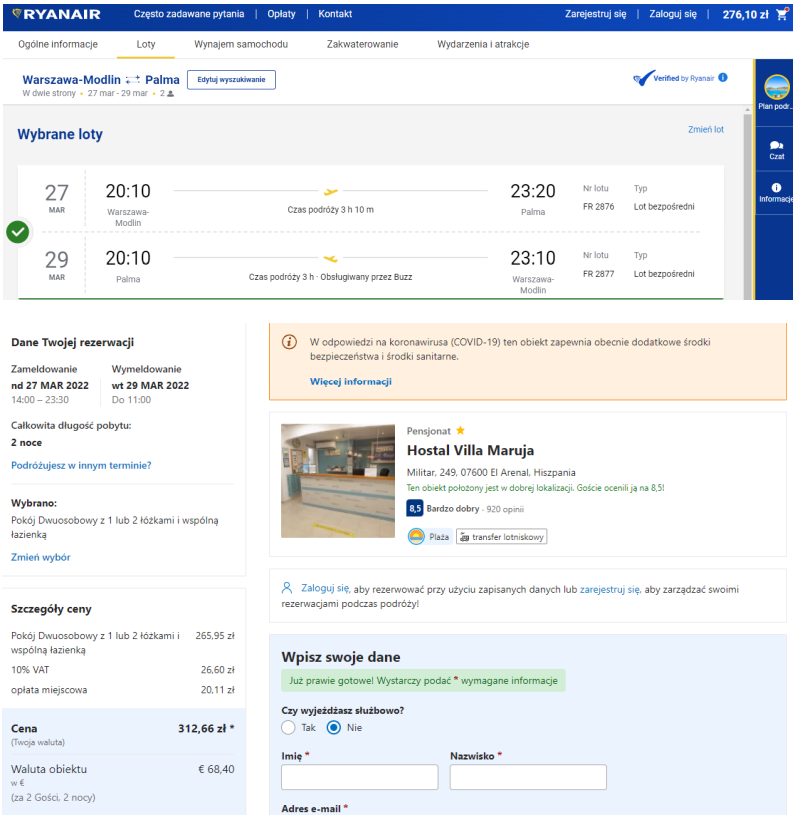
Task: Click the Zaloguj się link in booking form
Action: coord(325,588)
